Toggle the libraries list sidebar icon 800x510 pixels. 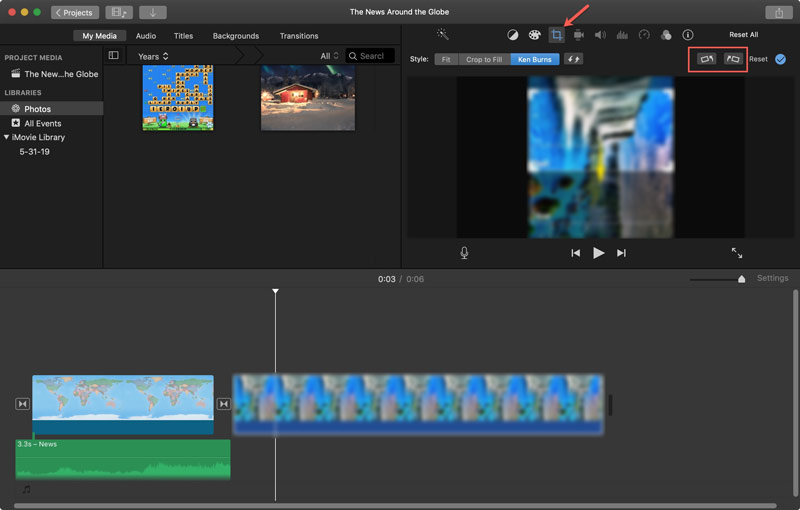tap(114, 55)
